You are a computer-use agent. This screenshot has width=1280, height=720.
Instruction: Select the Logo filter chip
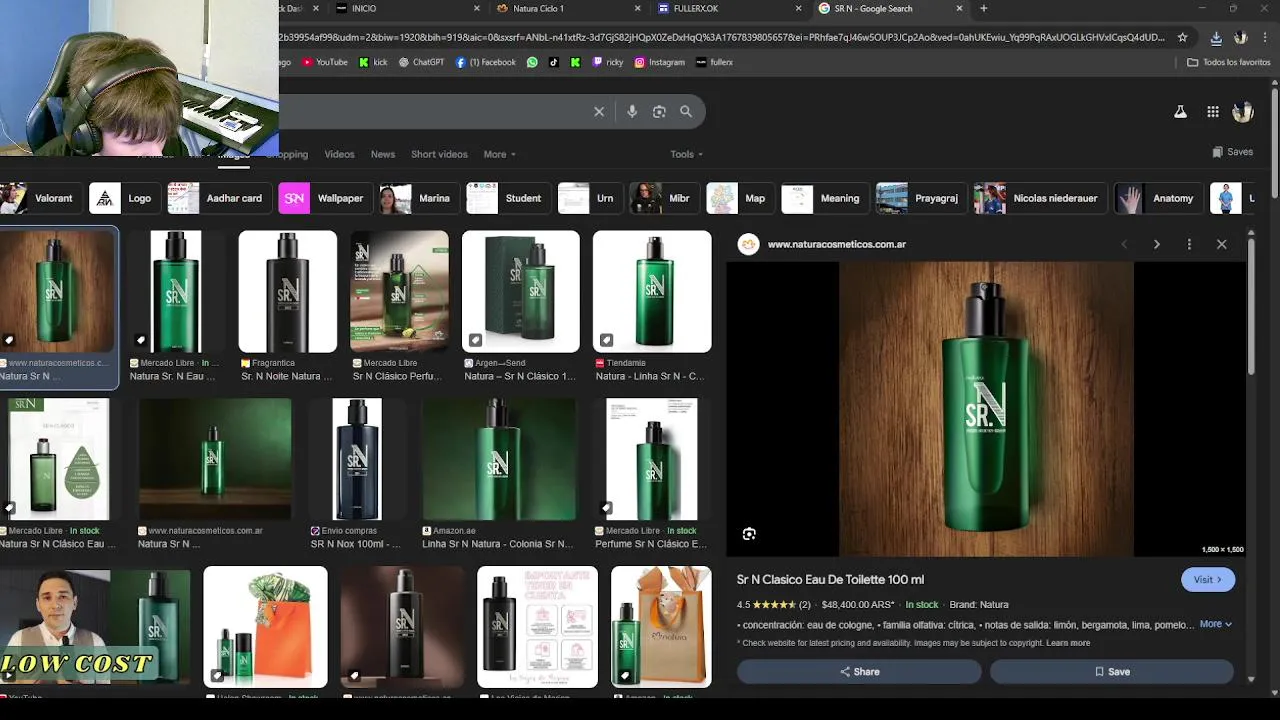coord(124,198)
